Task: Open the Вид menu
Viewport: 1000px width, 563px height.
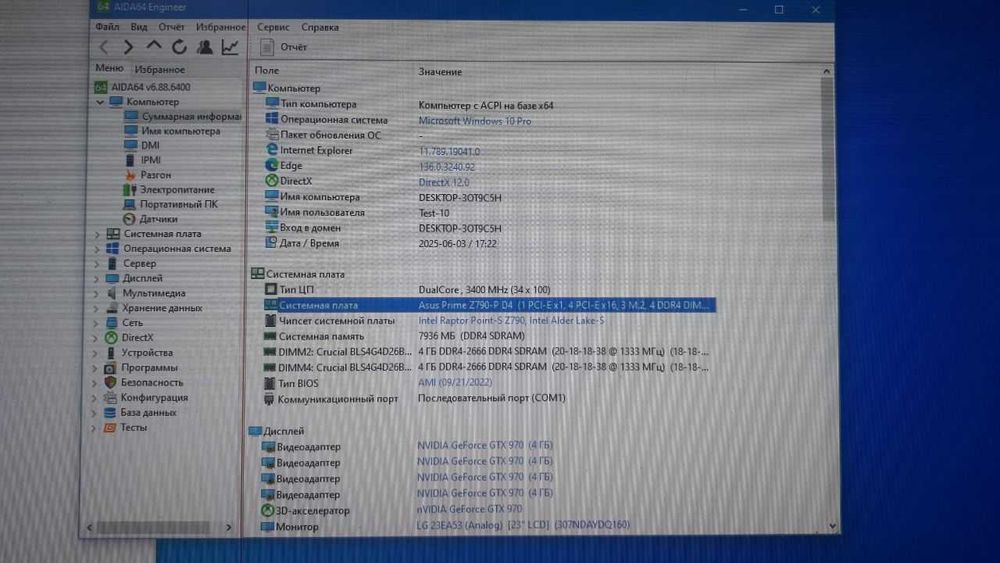Action: [x=138, y=27]
